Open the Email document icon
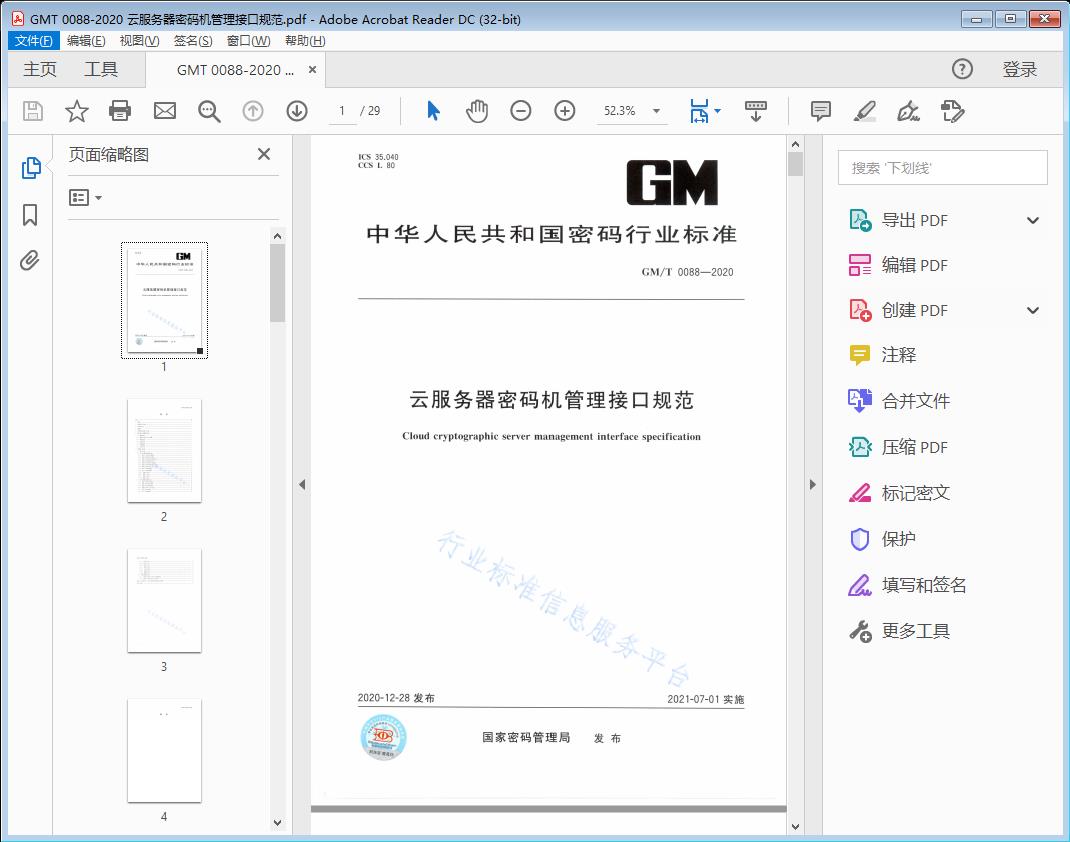The width and height of the screenshot is (1070, 842). [164, 111]
